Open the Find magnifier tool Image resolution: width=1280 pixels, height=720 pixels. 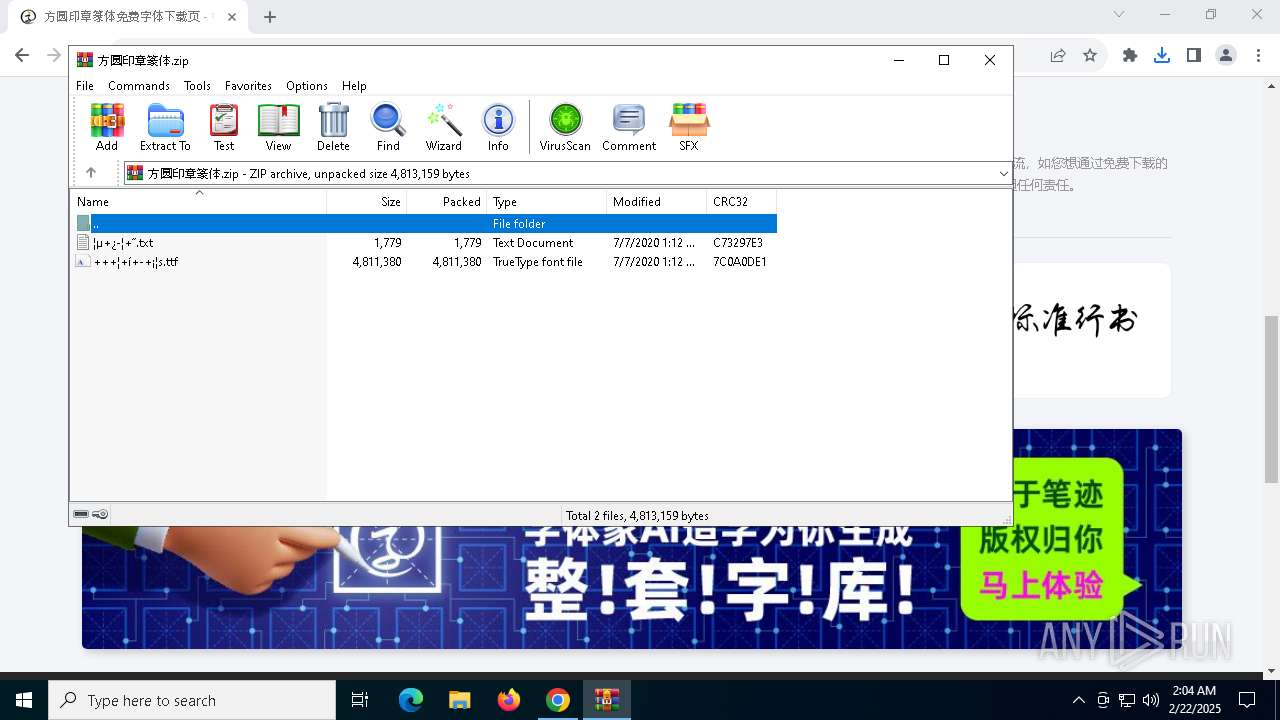pyautogui.click(x=388, y=127)
